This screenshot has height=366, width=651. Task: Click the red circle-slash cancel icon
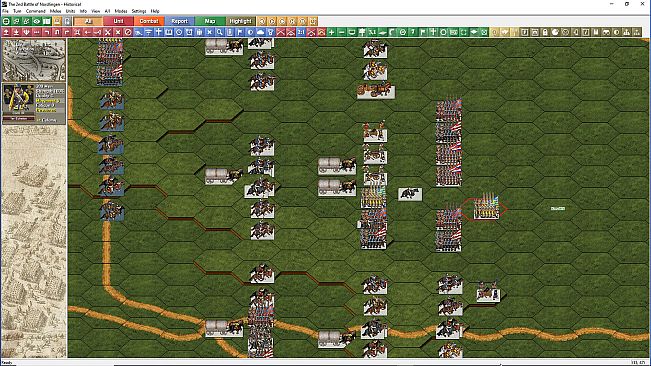point(128,32)
